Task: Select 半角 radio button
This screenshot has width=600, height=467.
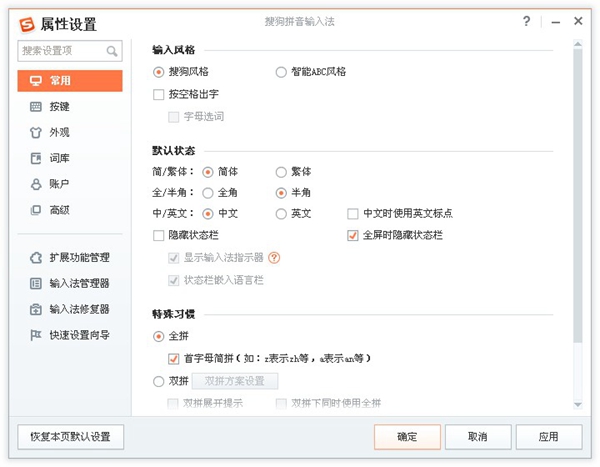Action: [281, 193]
